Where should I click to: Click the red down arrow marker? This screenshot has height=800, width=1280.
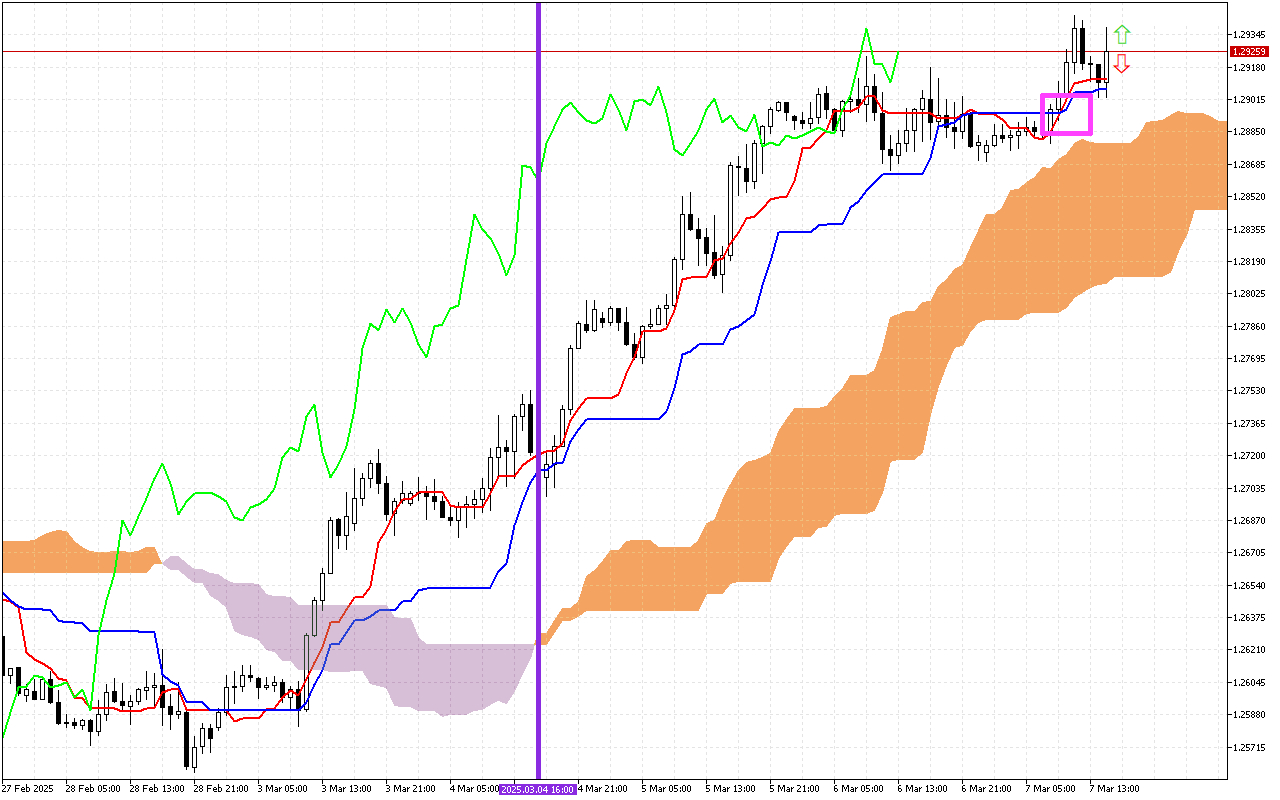pos(1122,64)
